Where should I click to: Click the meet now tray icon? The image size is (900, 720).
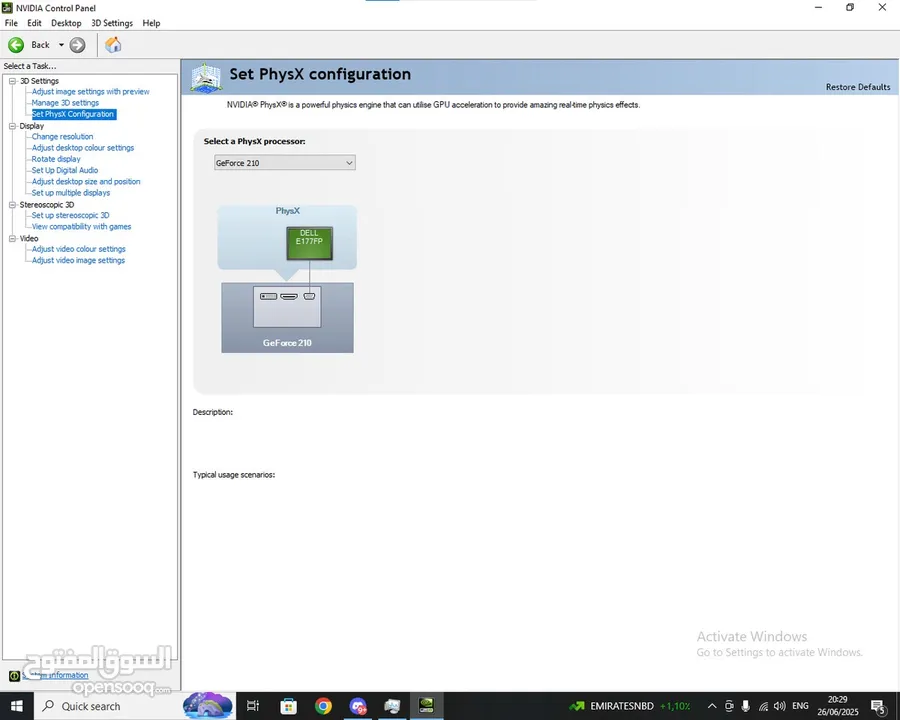729,706
